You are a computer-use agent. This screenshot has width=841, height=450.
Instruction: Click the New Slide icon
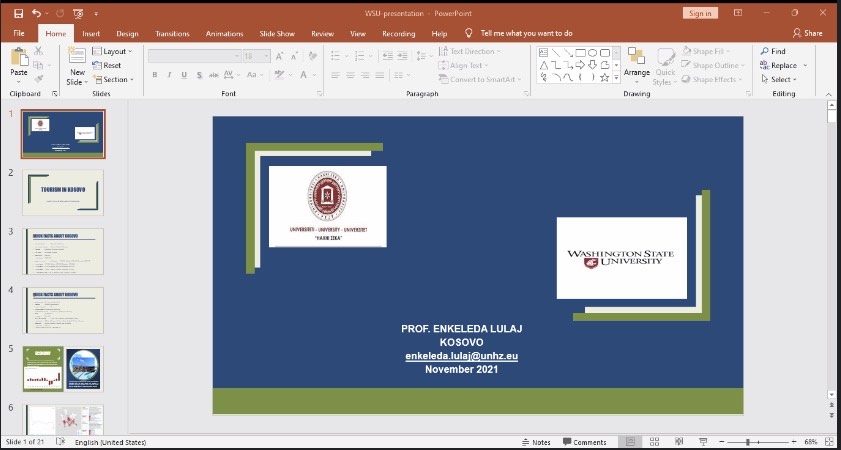point(77,56)
